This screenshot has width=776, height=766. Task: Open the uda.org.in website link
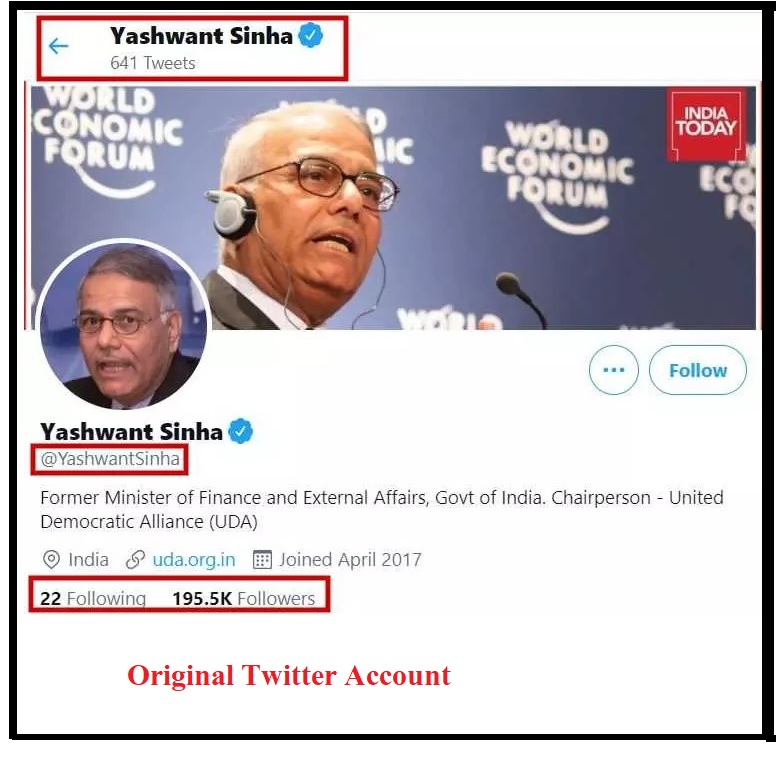(x=194, y=560)
